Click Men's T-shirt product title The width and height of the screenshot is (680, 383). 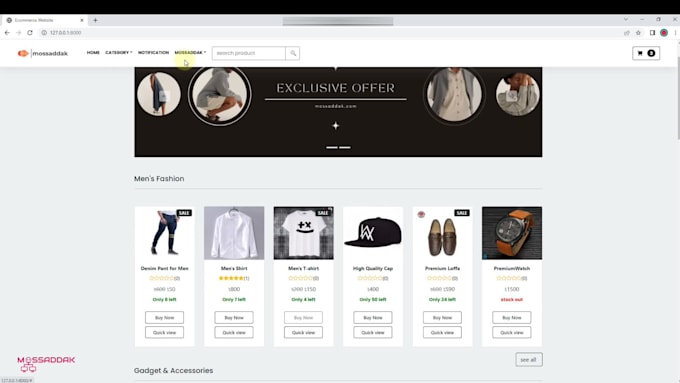click(x=303, y=268)
